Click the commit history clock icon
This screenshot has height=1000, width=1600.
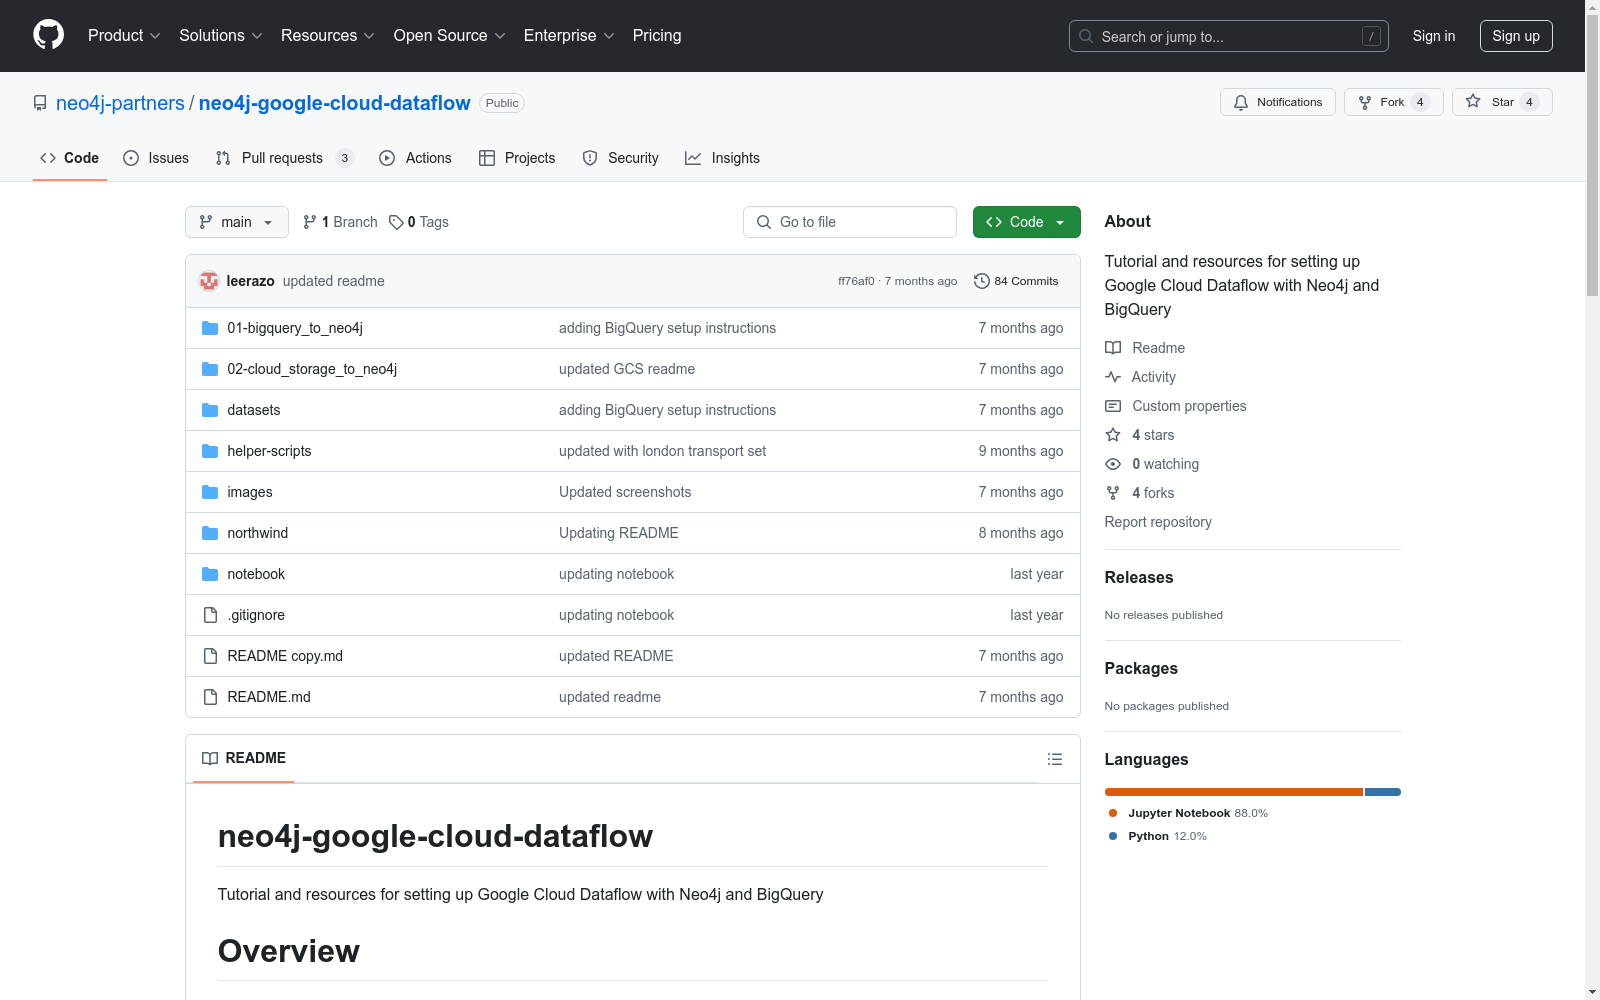click(x=982, y=281)
